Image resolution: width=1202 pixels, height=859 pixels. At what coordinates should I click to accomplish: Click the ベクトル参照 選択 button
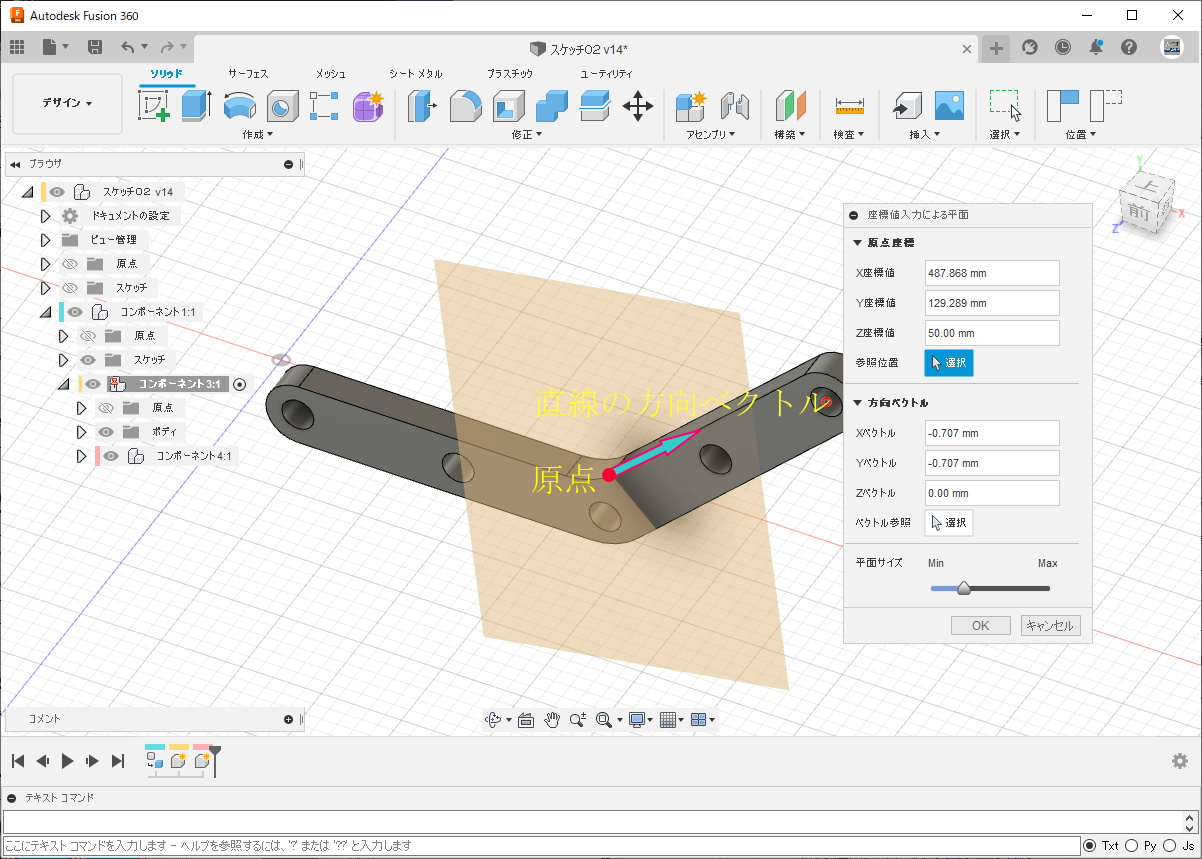coord(949,523)
